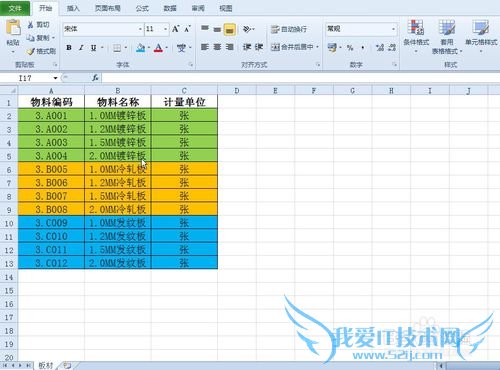Decrease the cell indent
The height and width of the screenshot is (370, 500).
(247, 47)
